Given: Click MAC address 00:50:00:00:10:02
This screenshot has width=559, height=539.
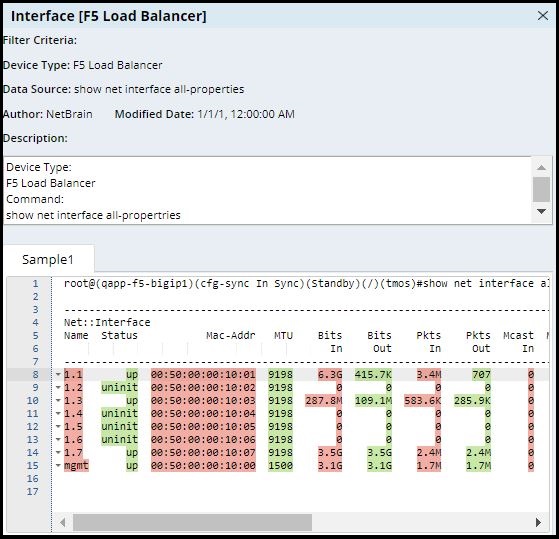Looking at the screenshot, I should tap(203, 387).
